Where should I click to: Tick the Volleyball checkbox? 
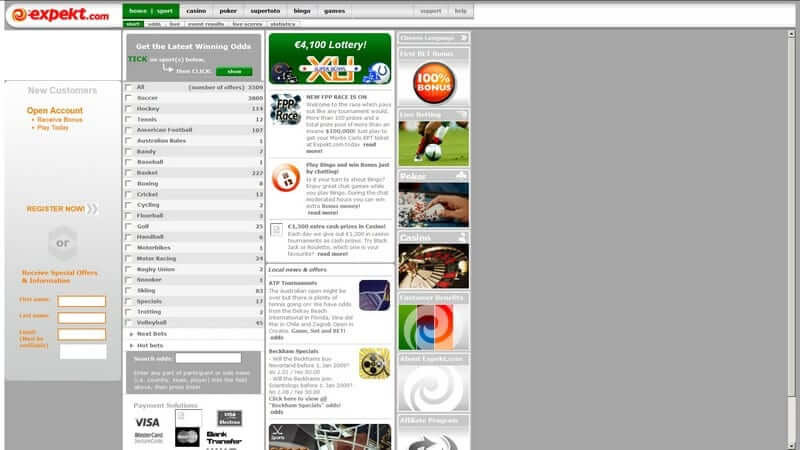129,323
